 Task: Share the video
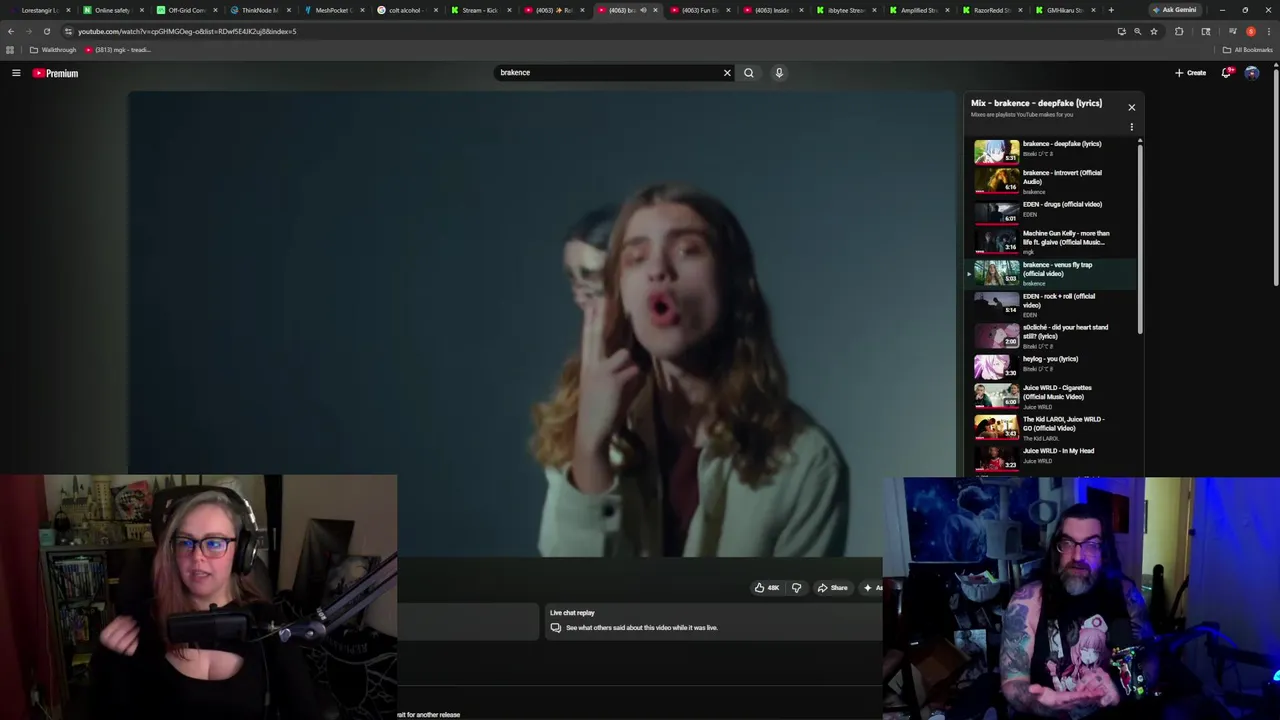click(x=832, y=588)
